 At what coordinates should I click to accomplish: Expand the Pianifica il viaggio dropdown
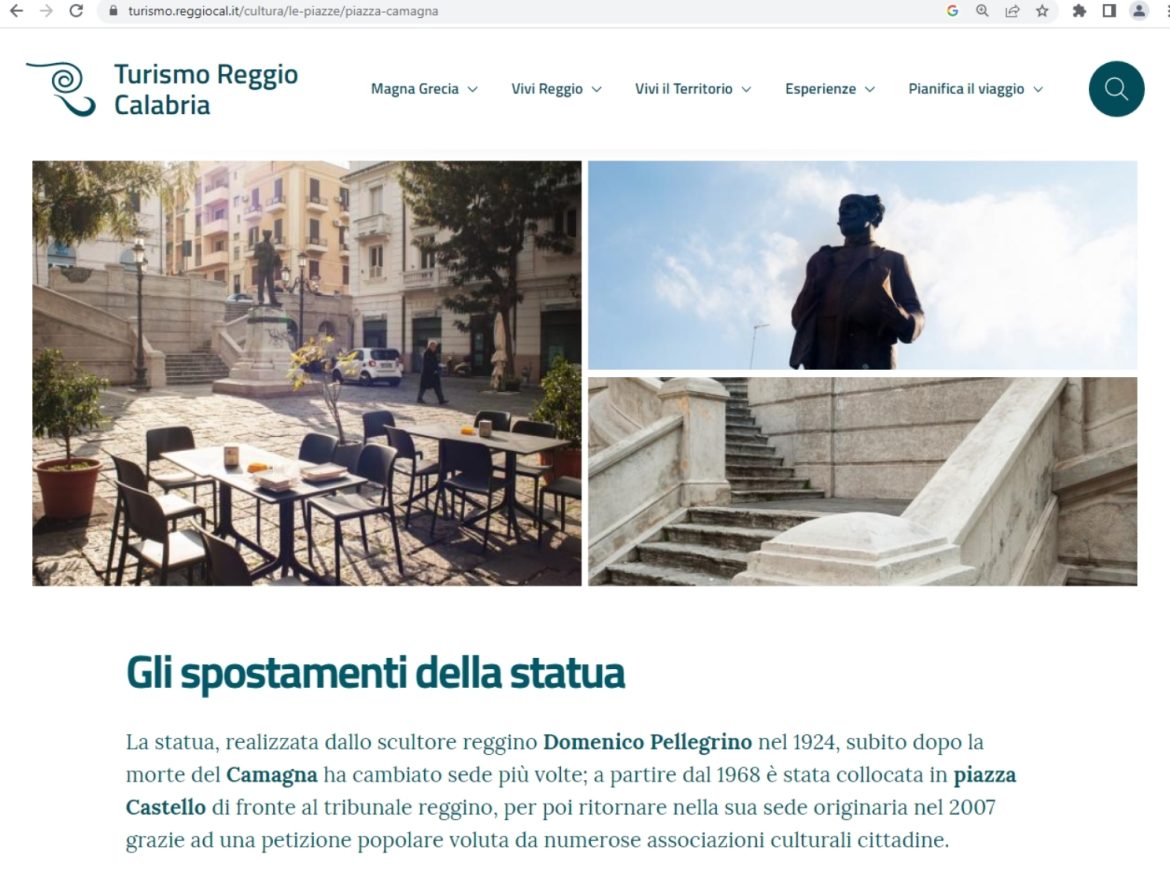pyautogui.click(x=975, y=89)
